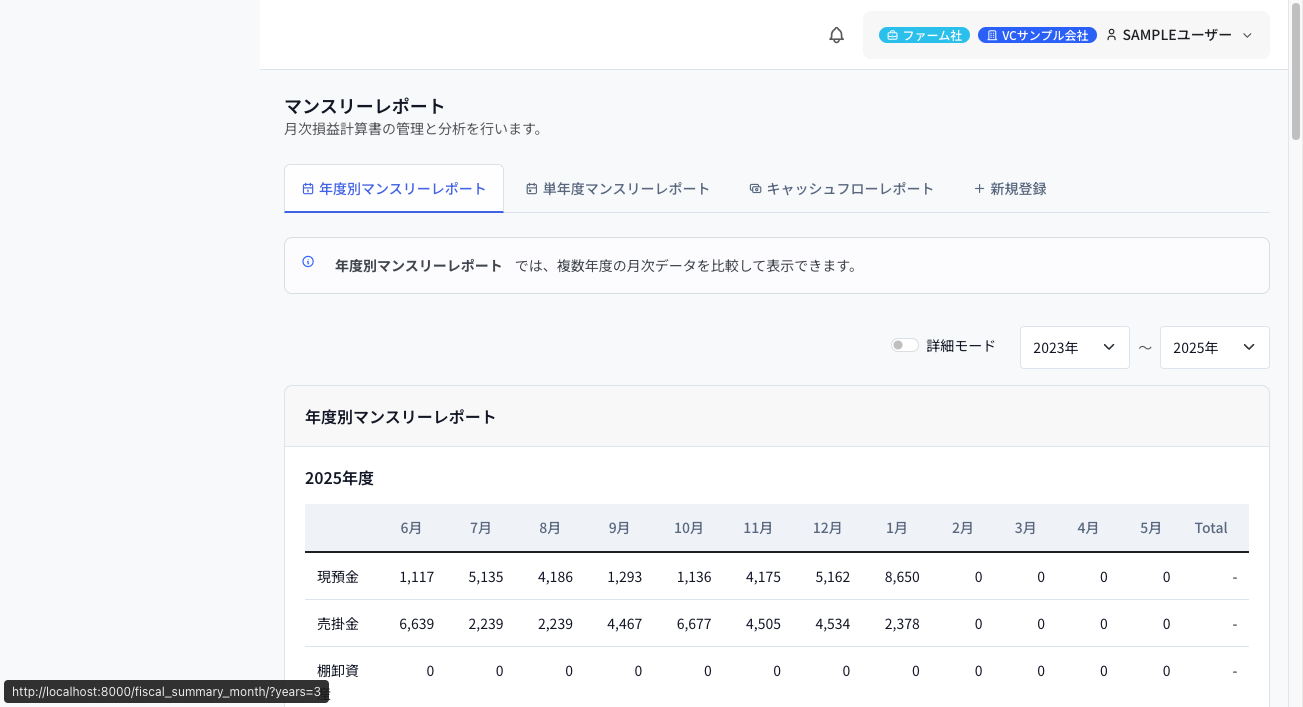Image resolution: width=1303 pixels, height=707 pixels.
Task: Open the 2025年 end year dropdown
Action: tap(1214, 347)
